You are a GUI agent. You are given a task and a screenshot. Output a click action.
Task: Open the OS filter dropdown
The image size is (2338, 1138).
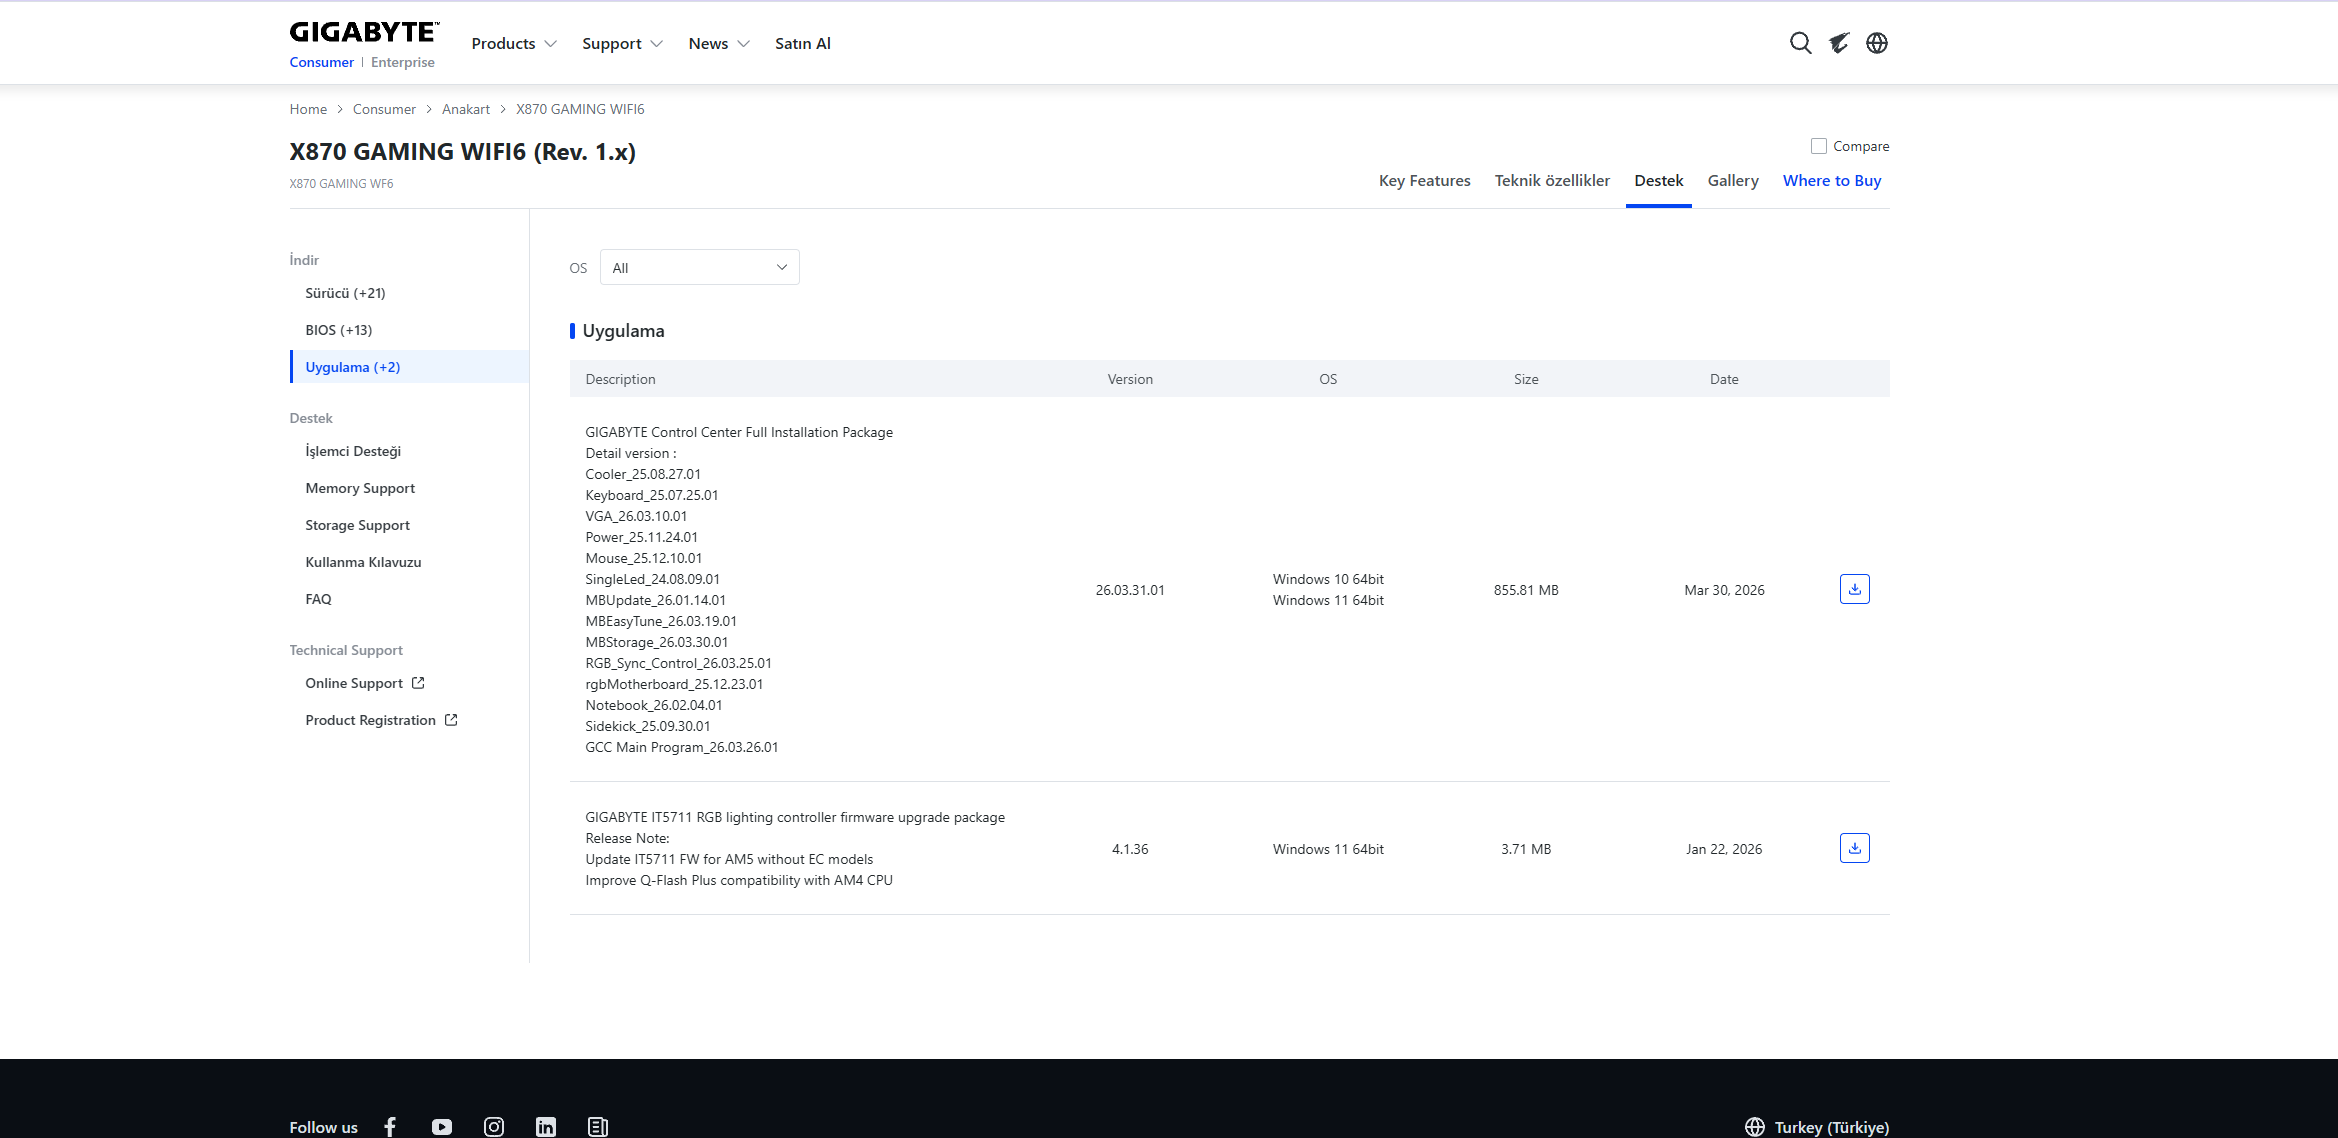[x=699, y=267]
